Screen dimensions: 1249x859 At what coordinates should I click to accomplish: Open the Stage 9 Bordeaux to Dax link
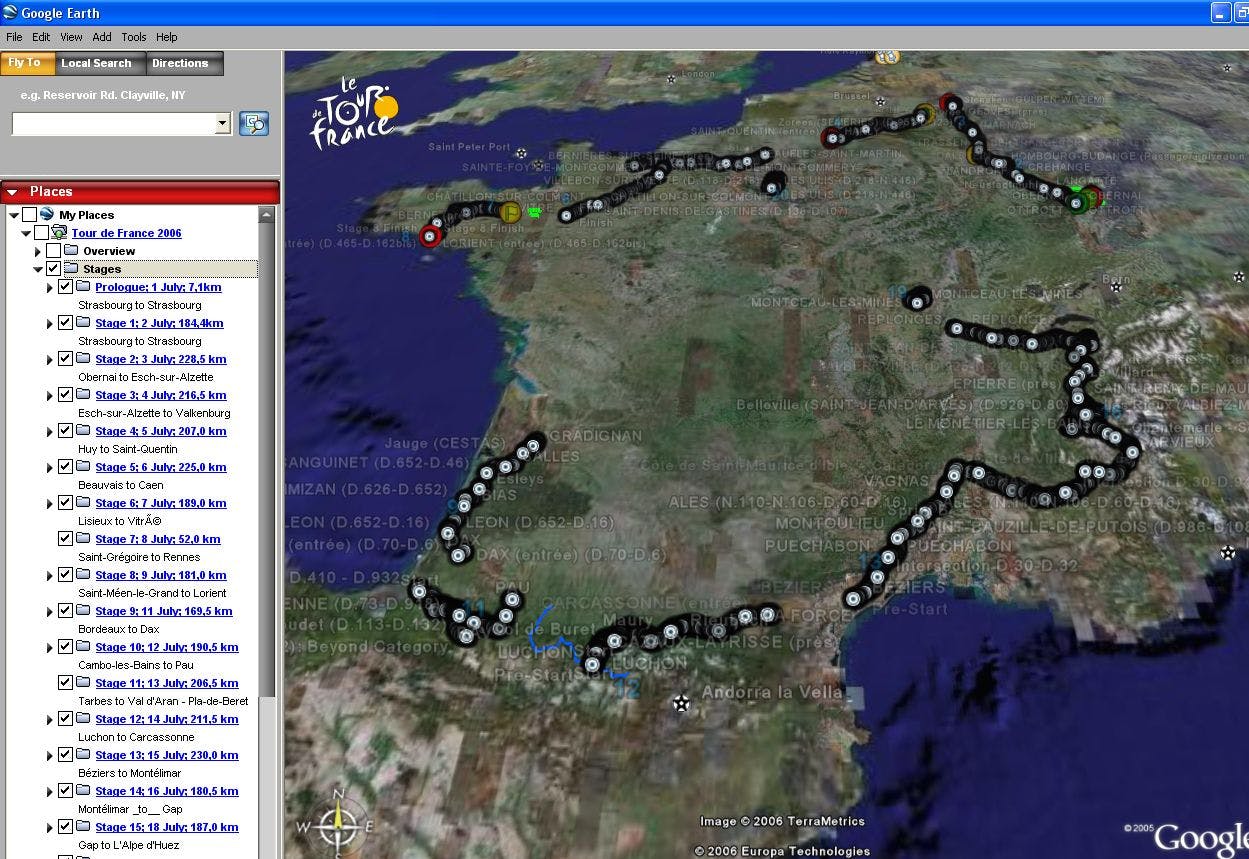point(164,611)
